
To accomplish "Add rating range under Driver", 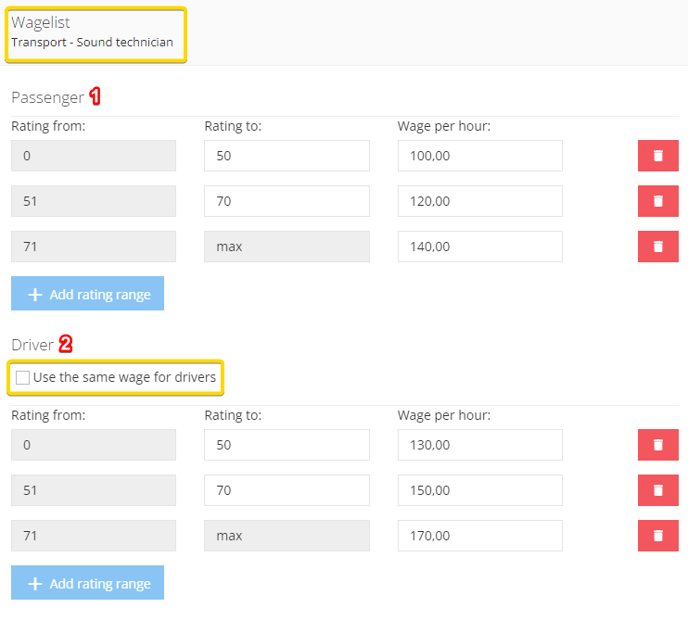I will (87, 583).
